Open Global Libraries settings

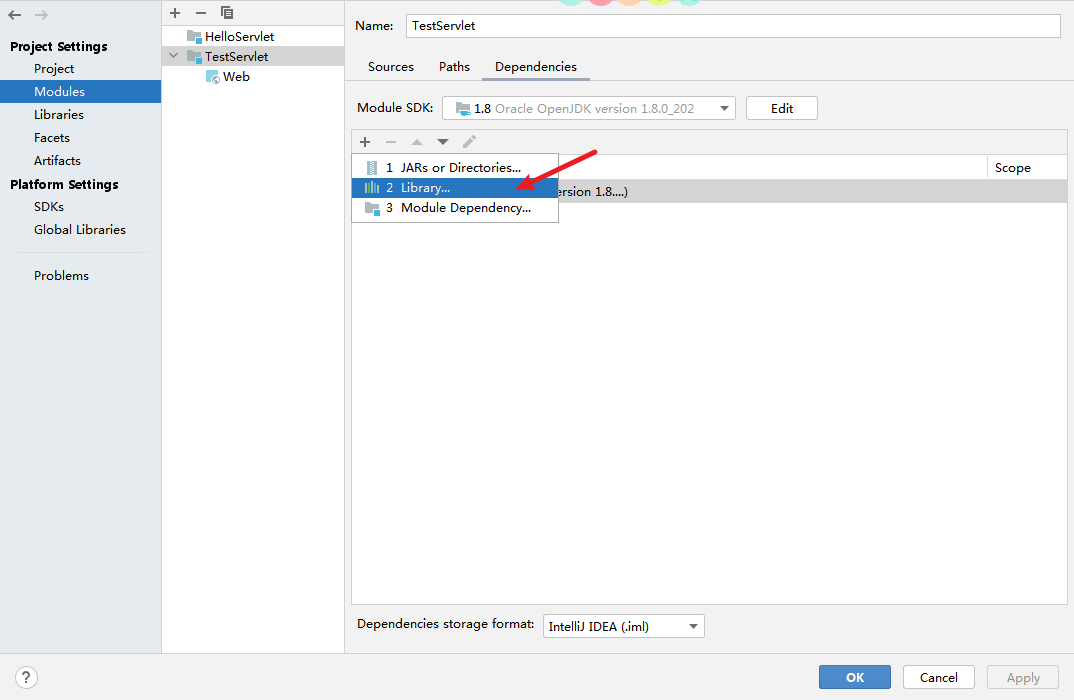click(x=80, y=229)
